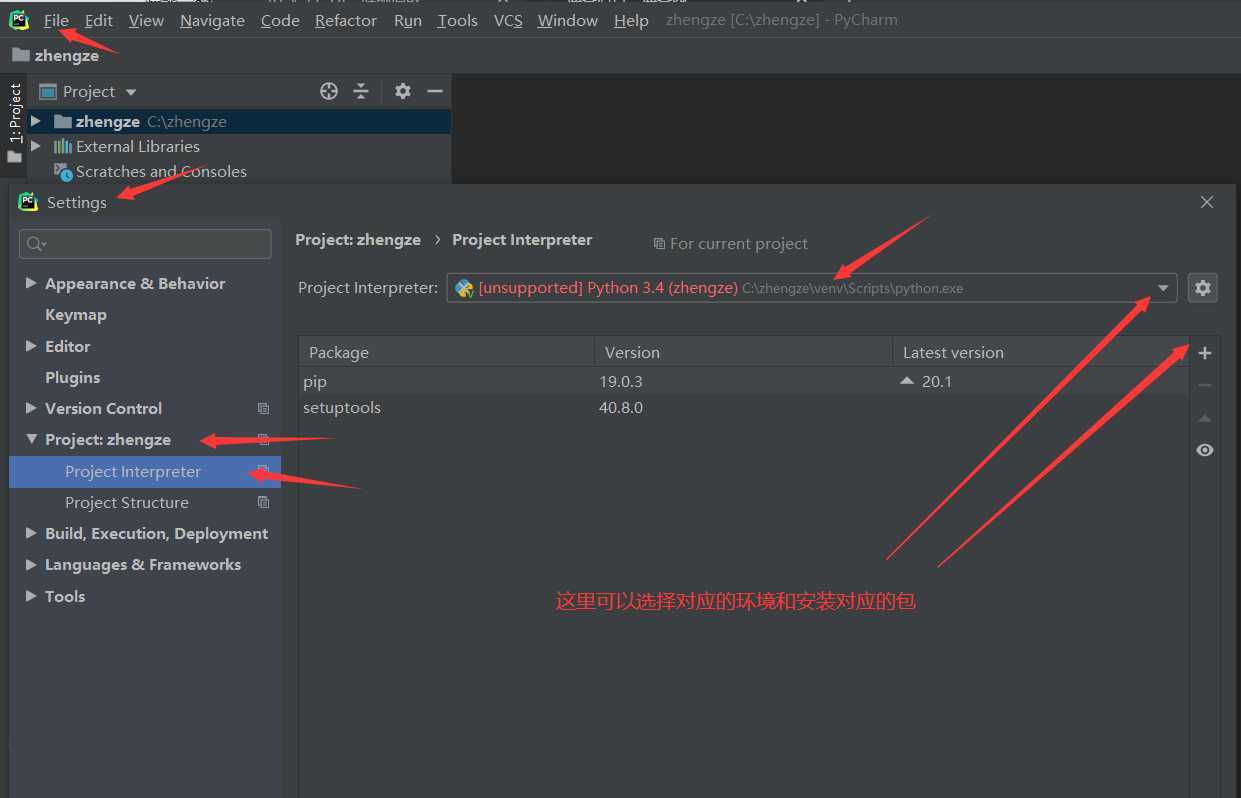This screenshot has height=798, width=1241.
Task: Select the setuptools package row
Action: 743,407
